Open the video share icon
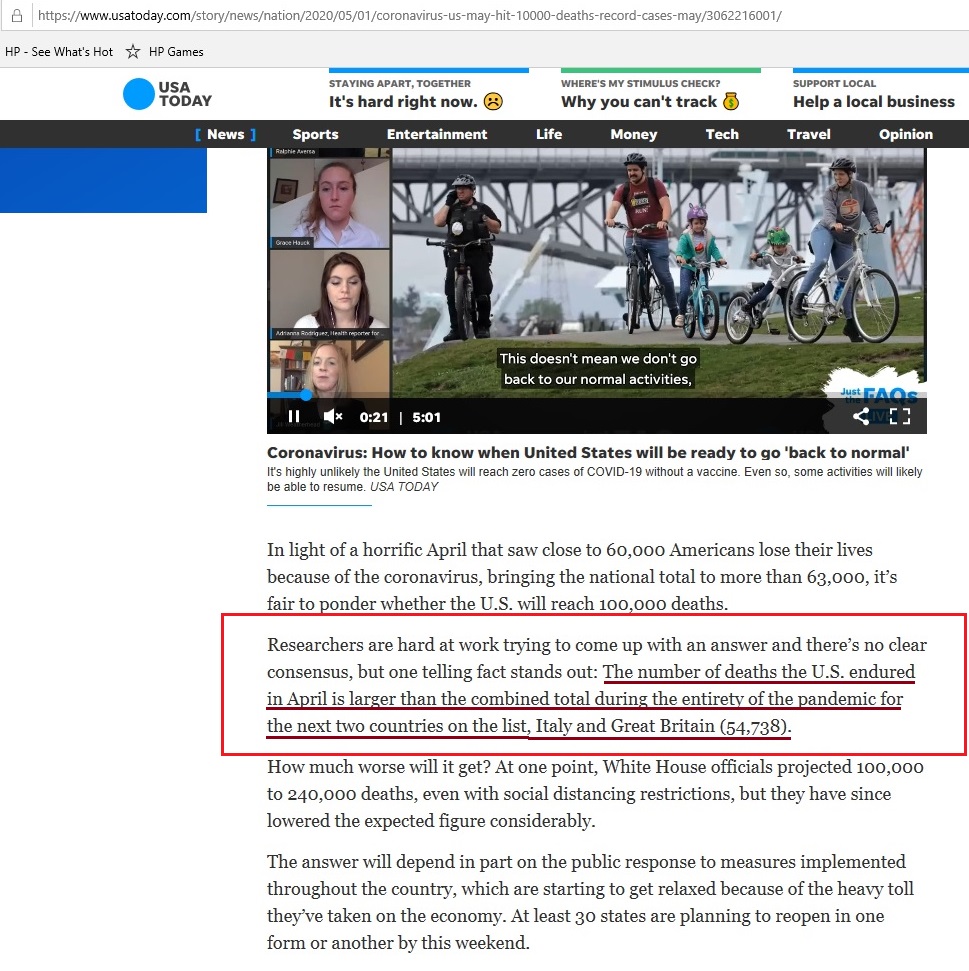Screen dimensions: 969x971 pos(861,416)
